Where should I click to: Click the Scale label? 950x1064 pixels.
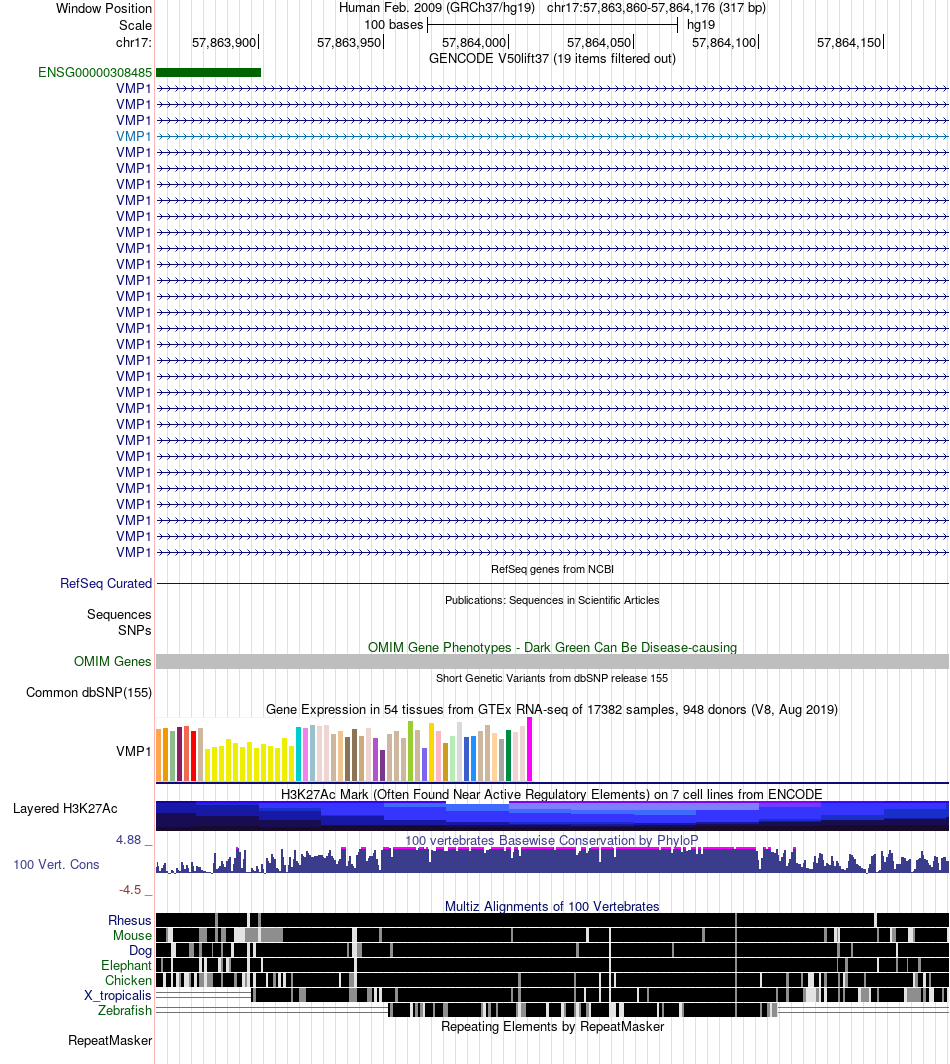pyautogui.click(x=135, y=26)
